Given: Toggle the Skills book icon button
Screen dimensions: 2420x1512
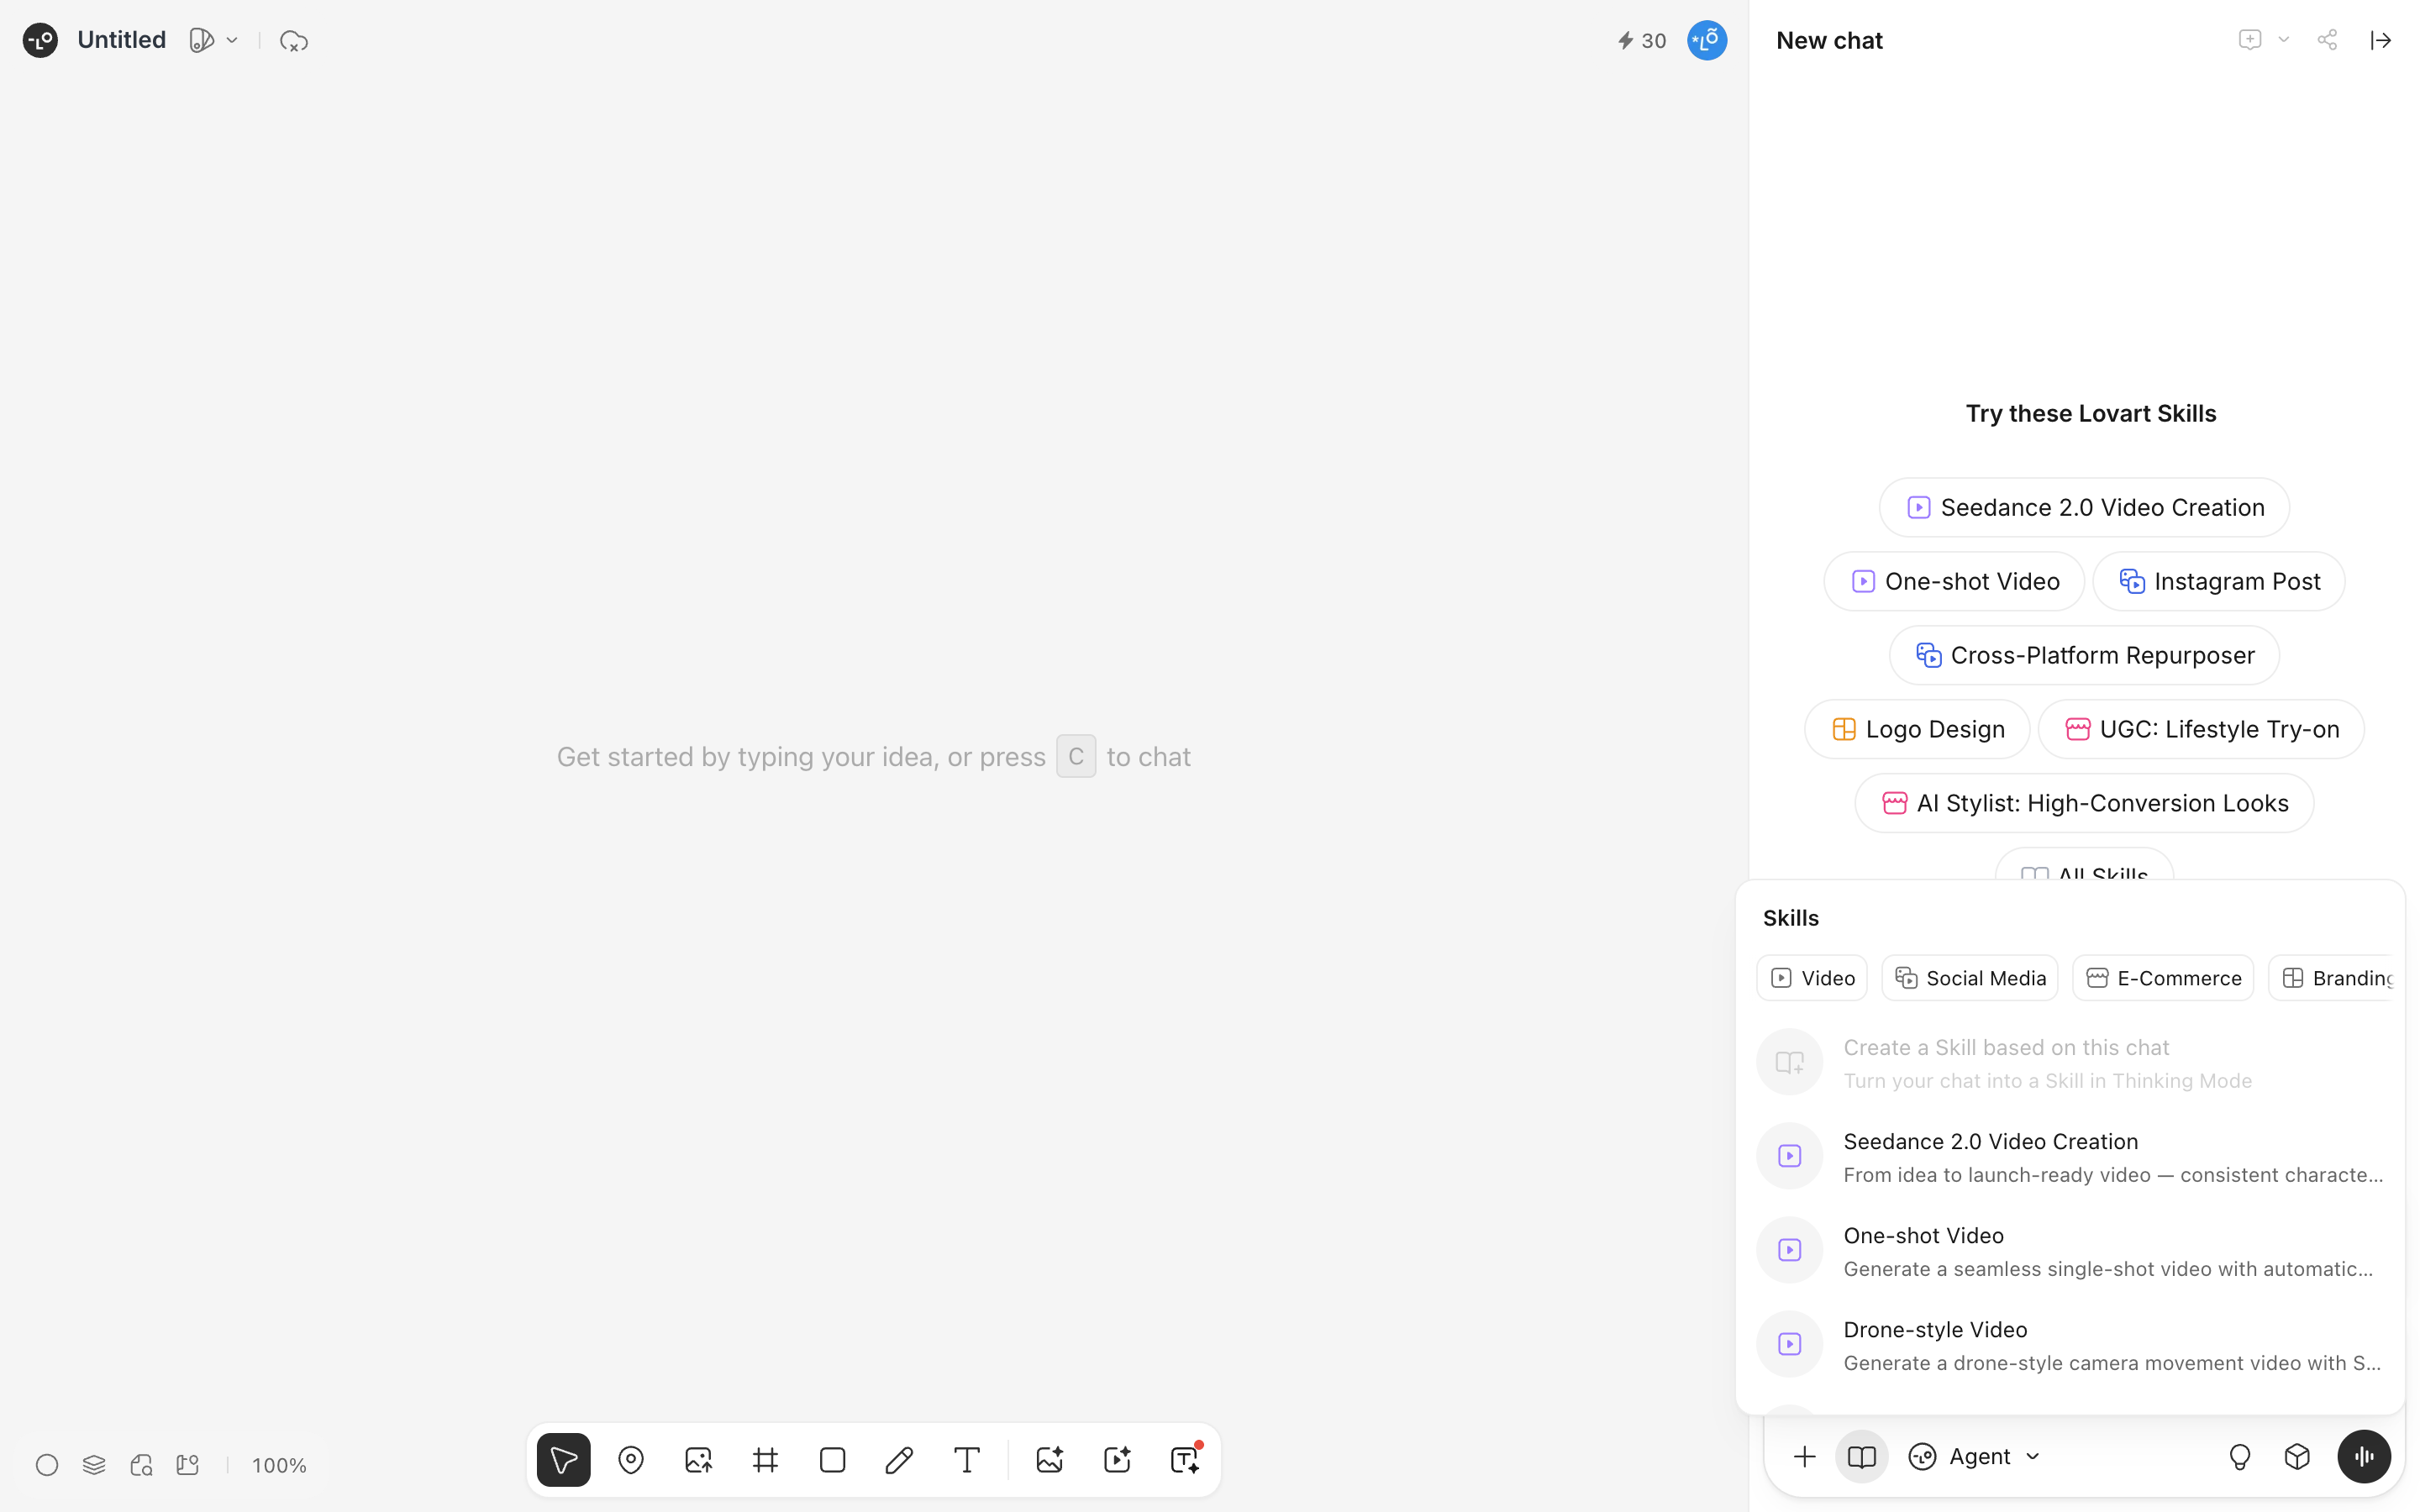Looking at the screenshot, I should click(x=1861, y=1456).
